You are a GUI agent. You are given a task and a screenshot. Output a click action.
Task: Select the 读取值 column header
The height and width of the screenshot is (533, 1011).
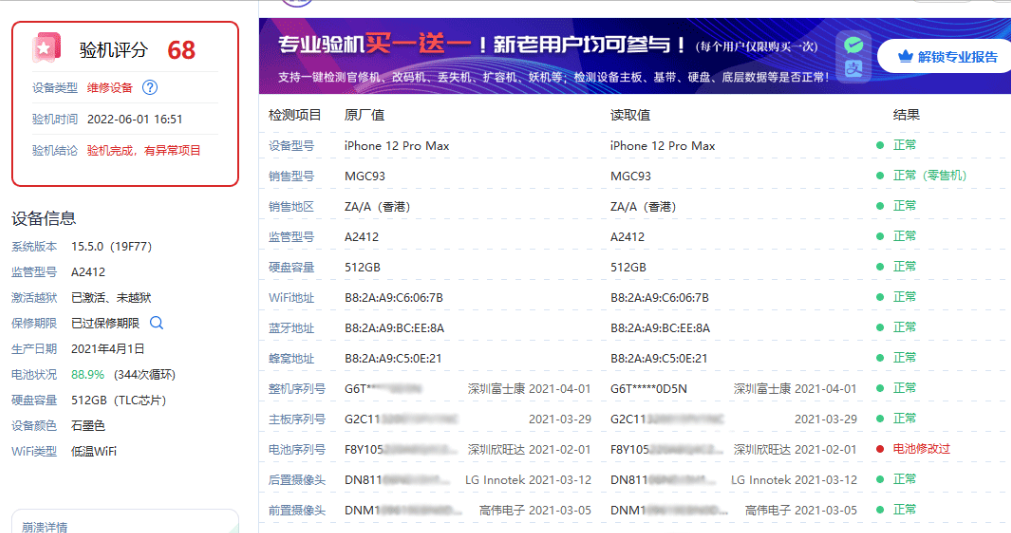click(630, 115)
